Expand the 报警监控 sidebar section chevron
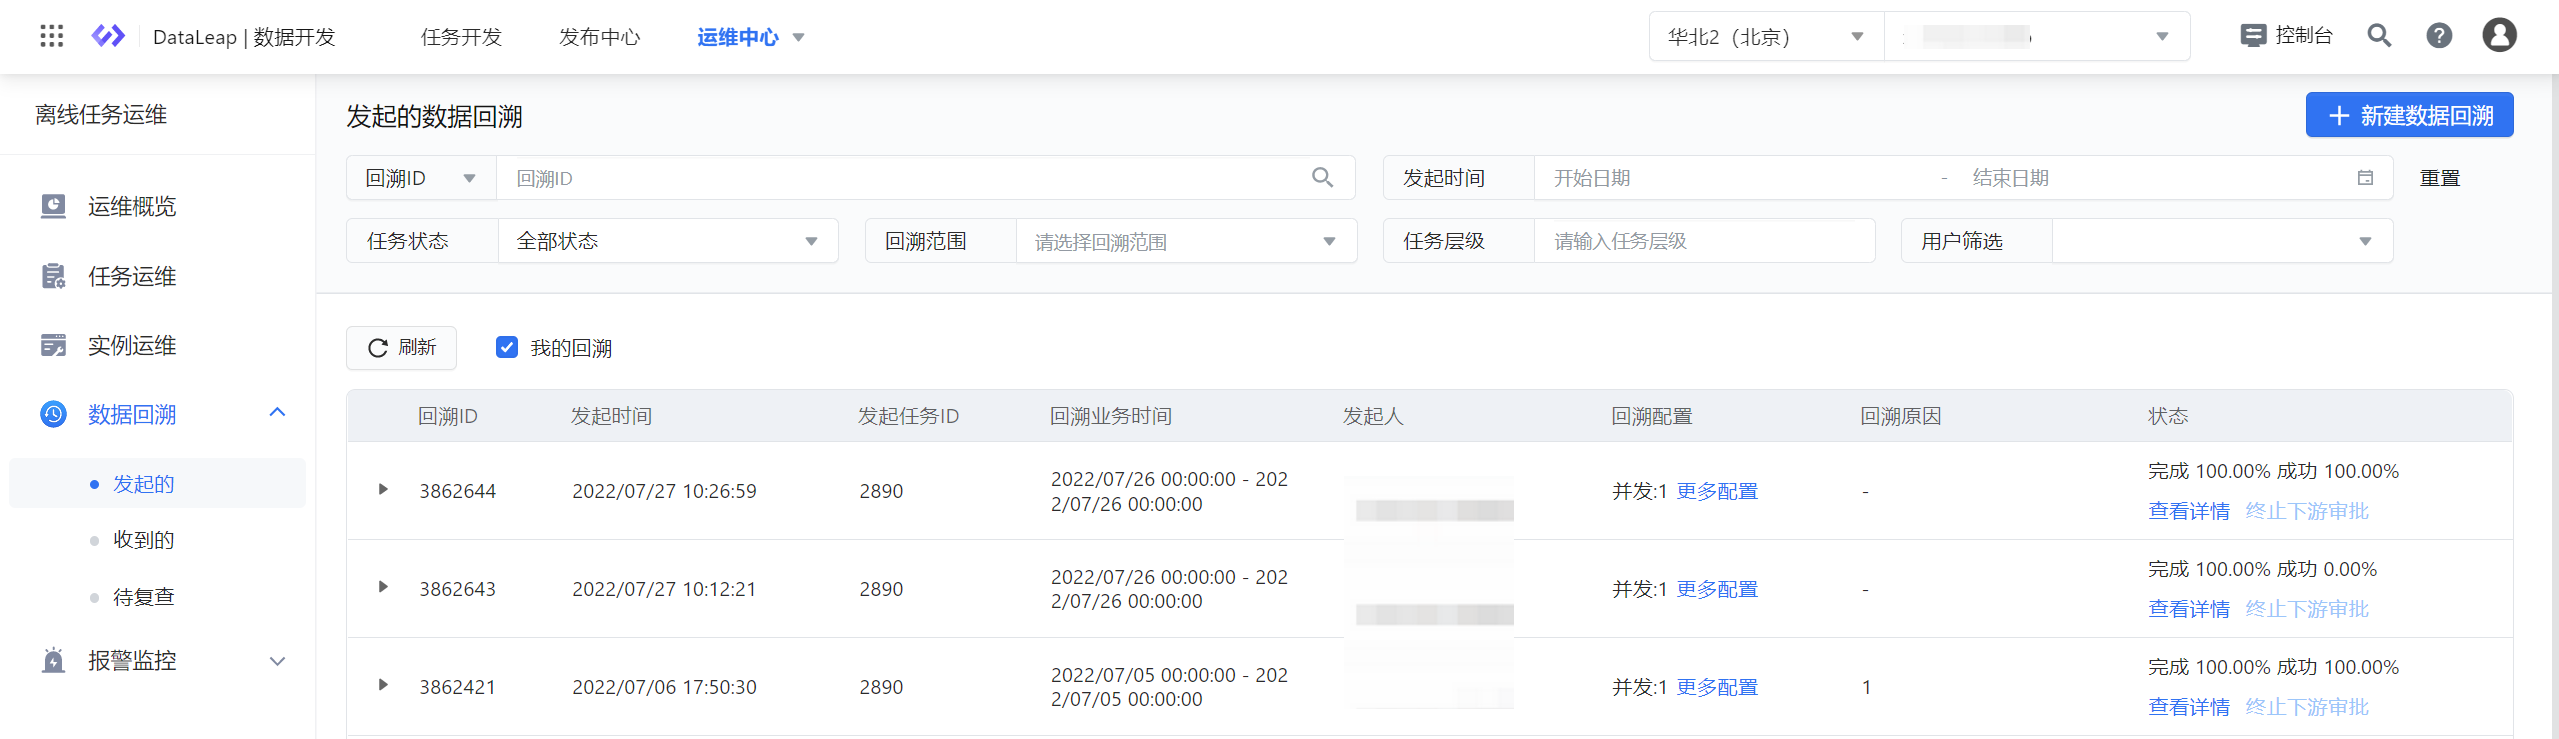This screenshot has width=2559, height=739. 278,661
